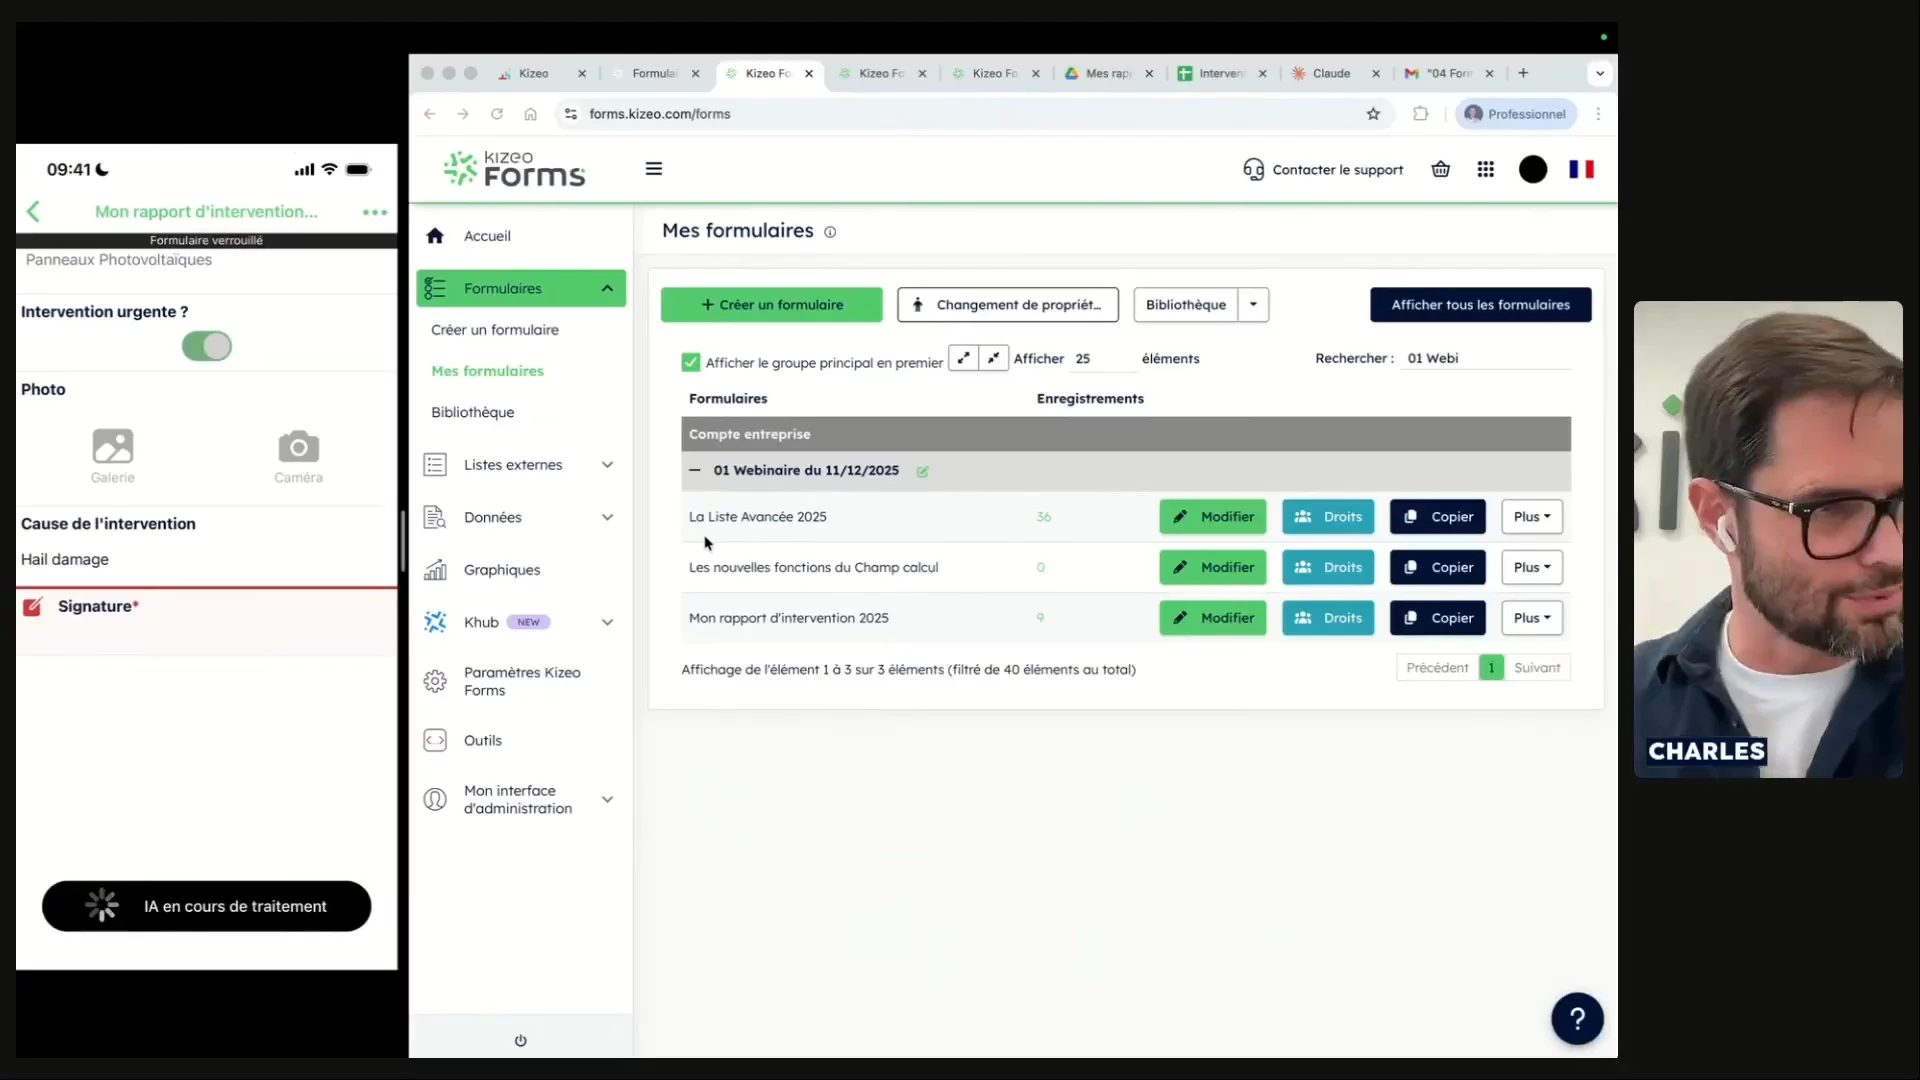Click the Rechercher search field
The height and width of the screenshot is (1080, 1920).
(1485, 358)
